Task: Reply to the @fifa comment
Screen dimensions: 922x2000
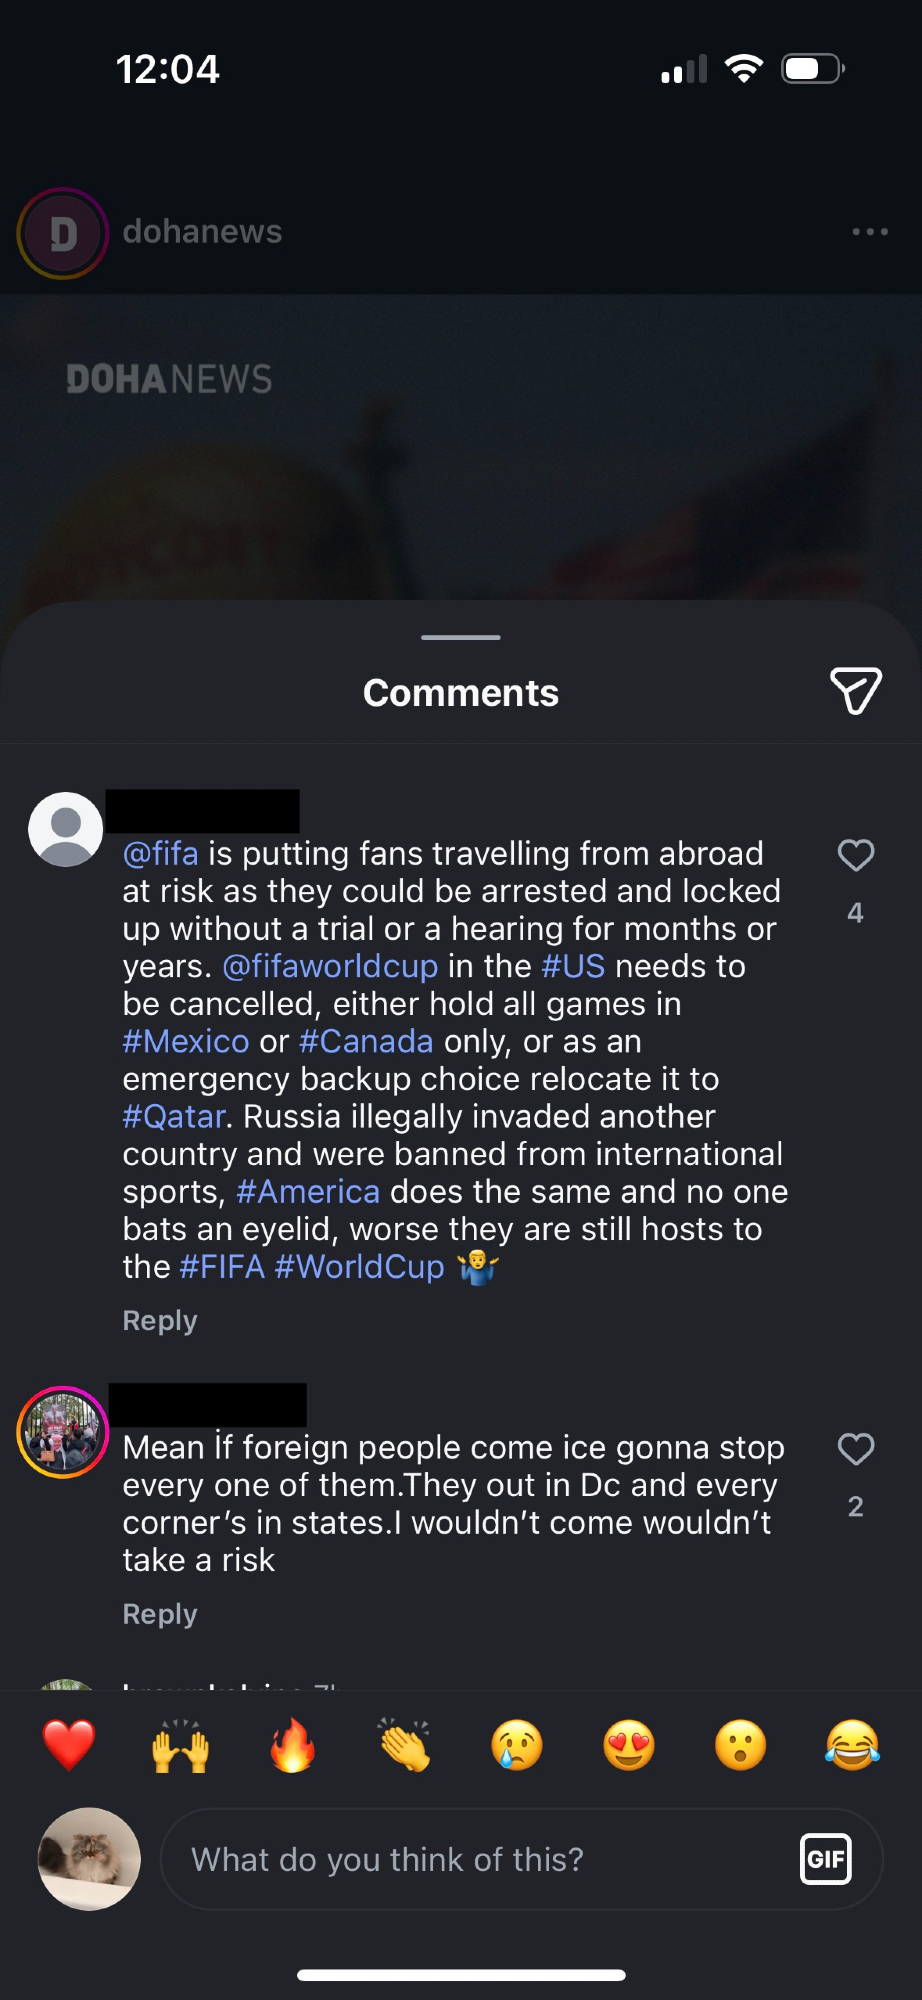Action: pyautogui.click(x=160, y=1321)
